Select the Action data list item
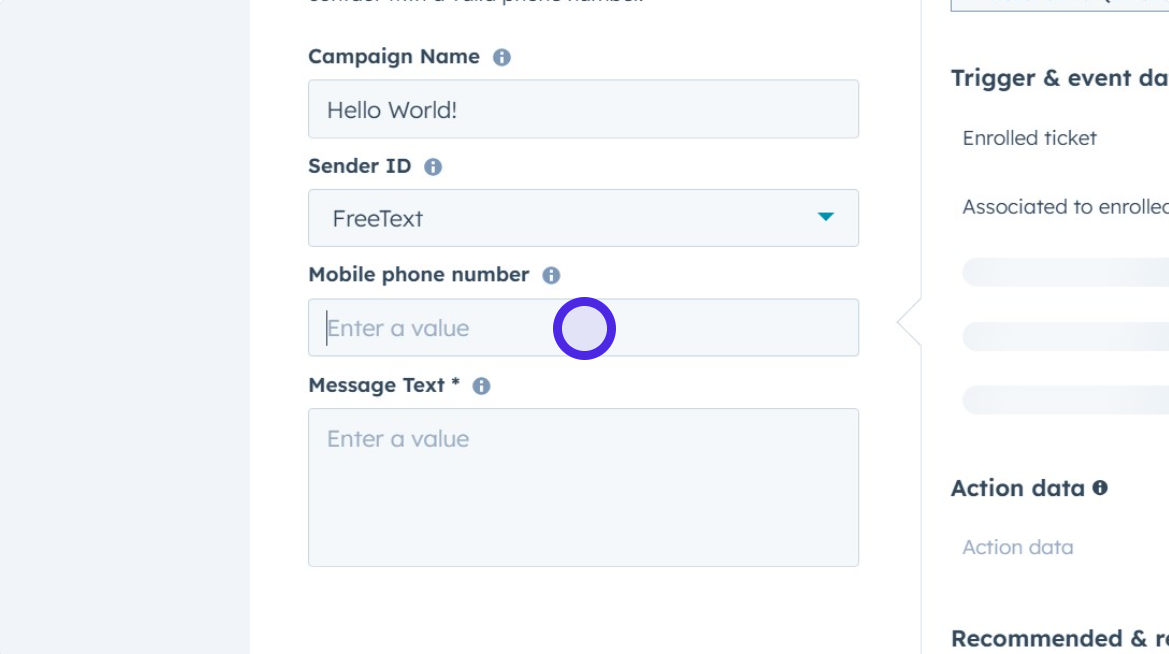Viewport: 1169px width, 654px height. tap(1017, 547)
